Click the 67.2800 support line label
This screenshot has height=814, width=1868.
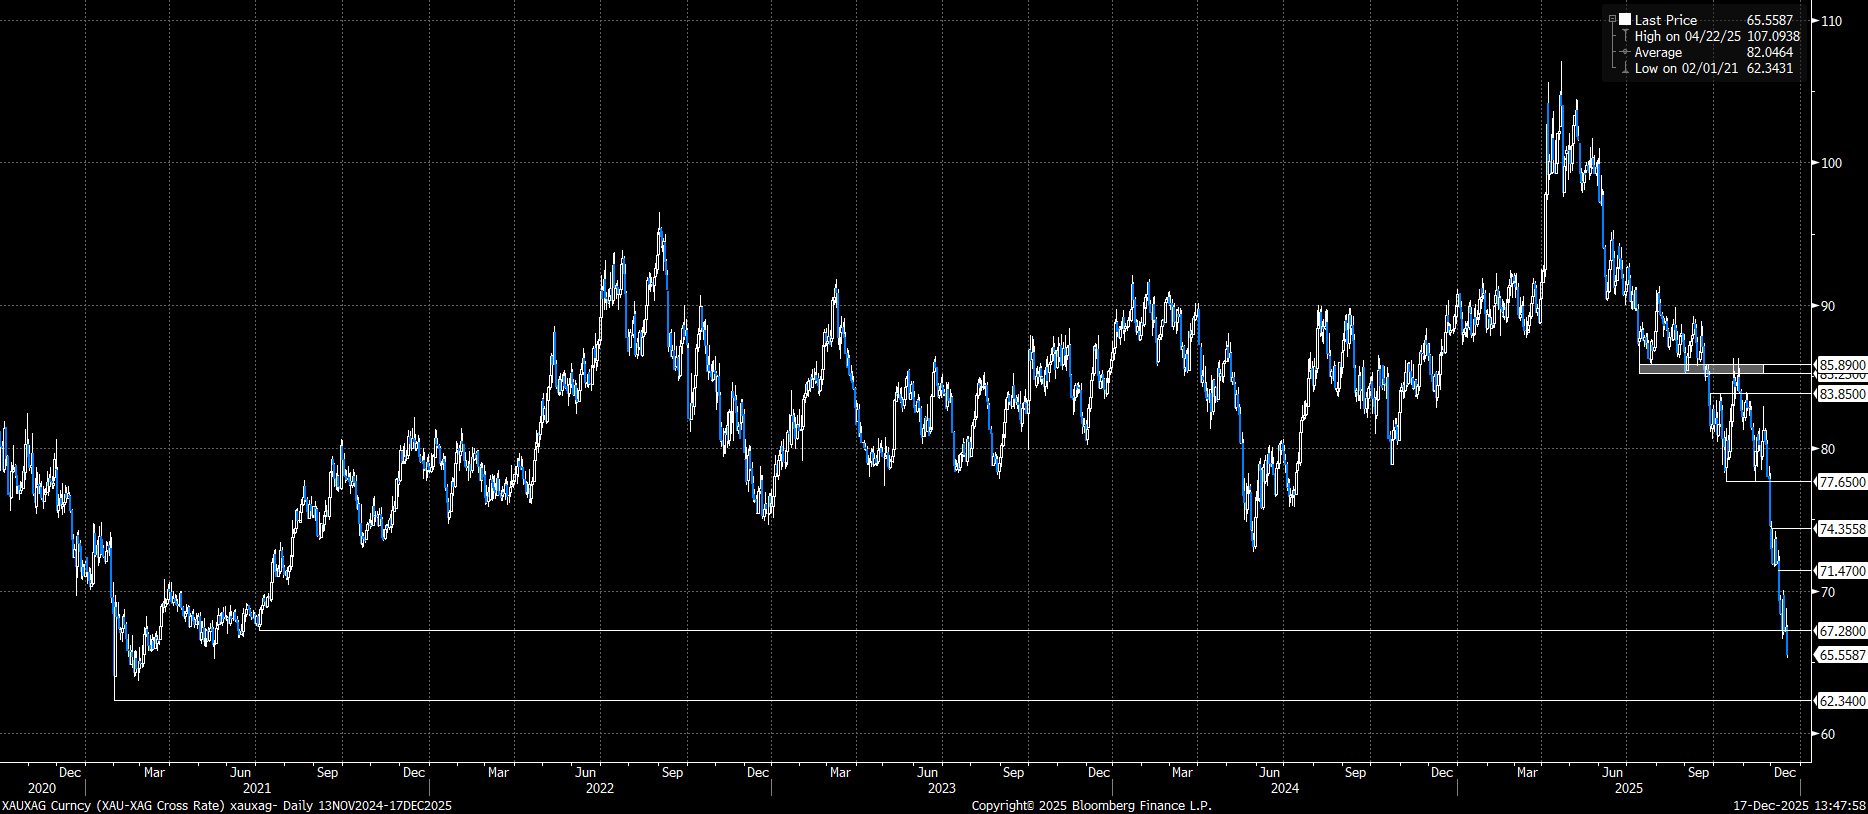[x=1841, y=631]
